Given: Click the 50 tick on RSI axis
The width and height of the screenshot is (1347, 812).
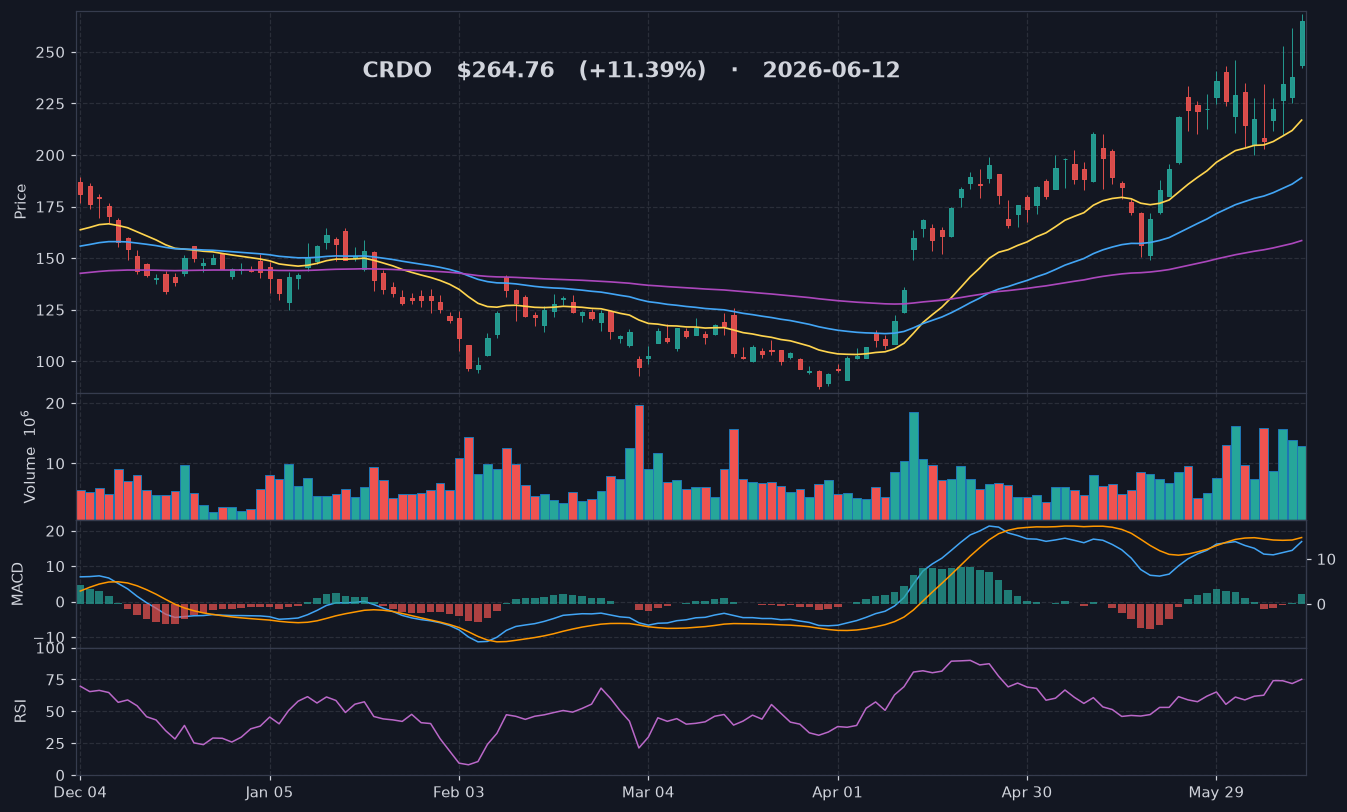Looking at the screenshot, I should 57,712.
